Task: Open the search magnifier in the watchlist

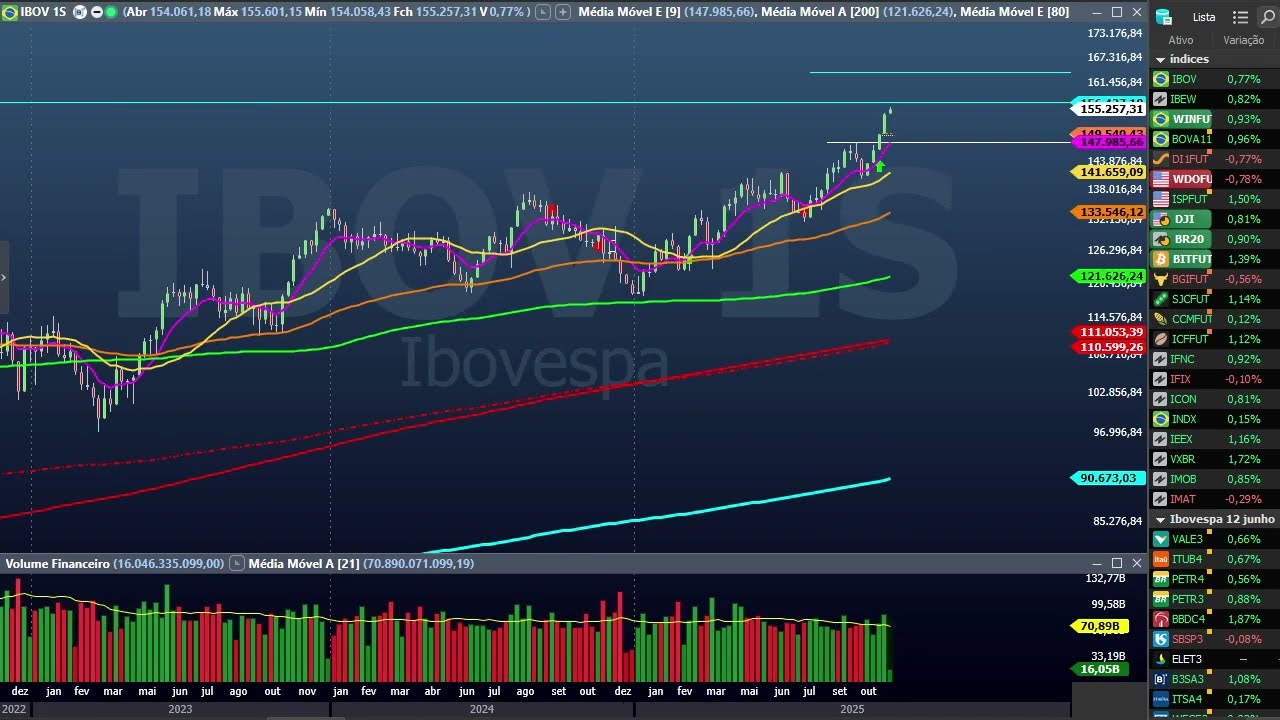Action: point(1266,17)
